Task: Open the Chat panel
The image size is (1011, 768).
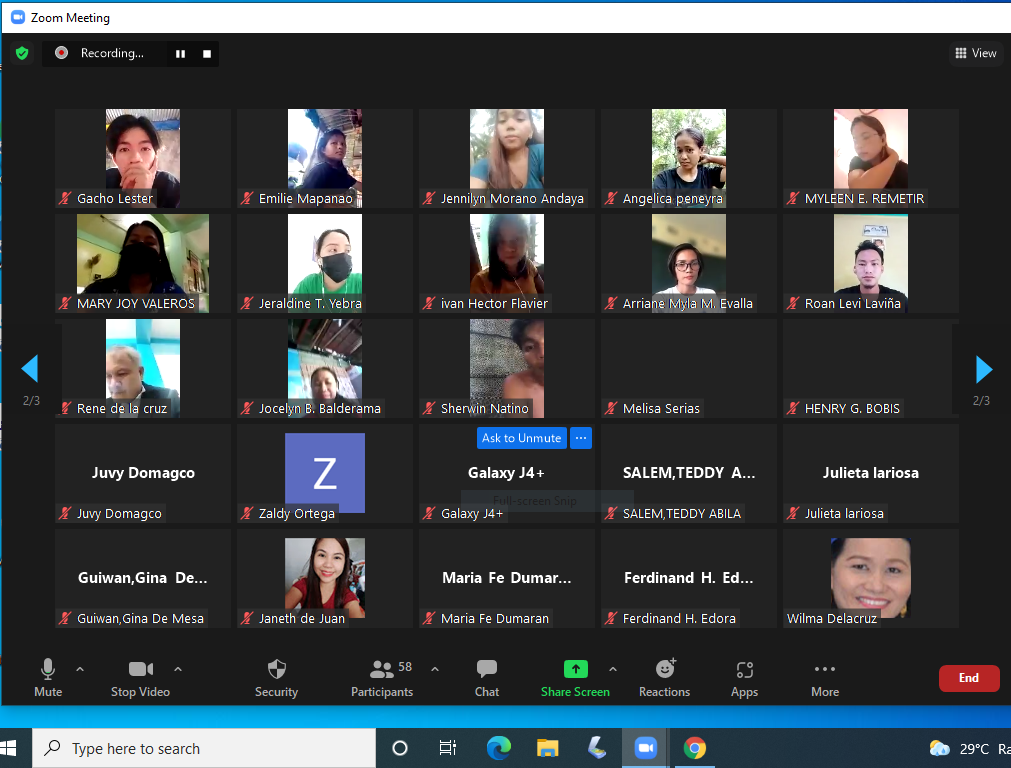Action: point(487,670)
